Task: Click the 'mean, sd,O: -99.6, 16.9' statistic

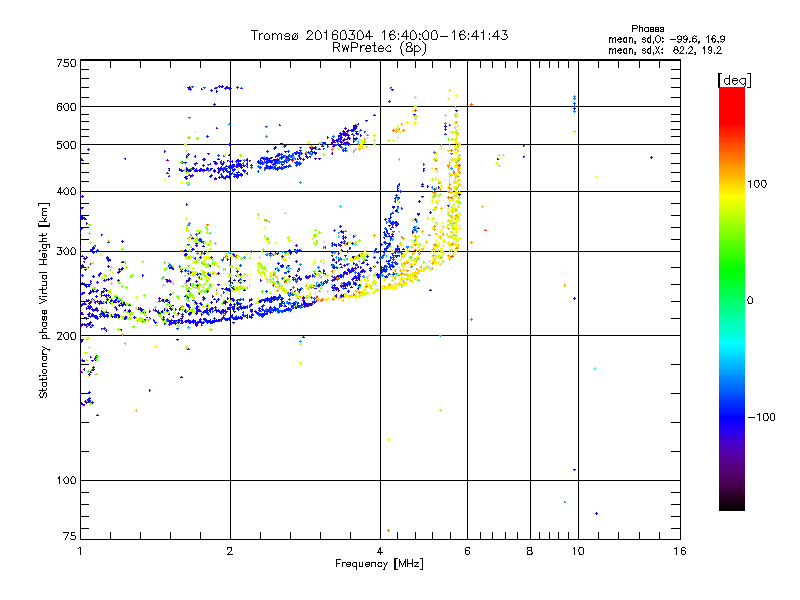Action: pos(666,39)
